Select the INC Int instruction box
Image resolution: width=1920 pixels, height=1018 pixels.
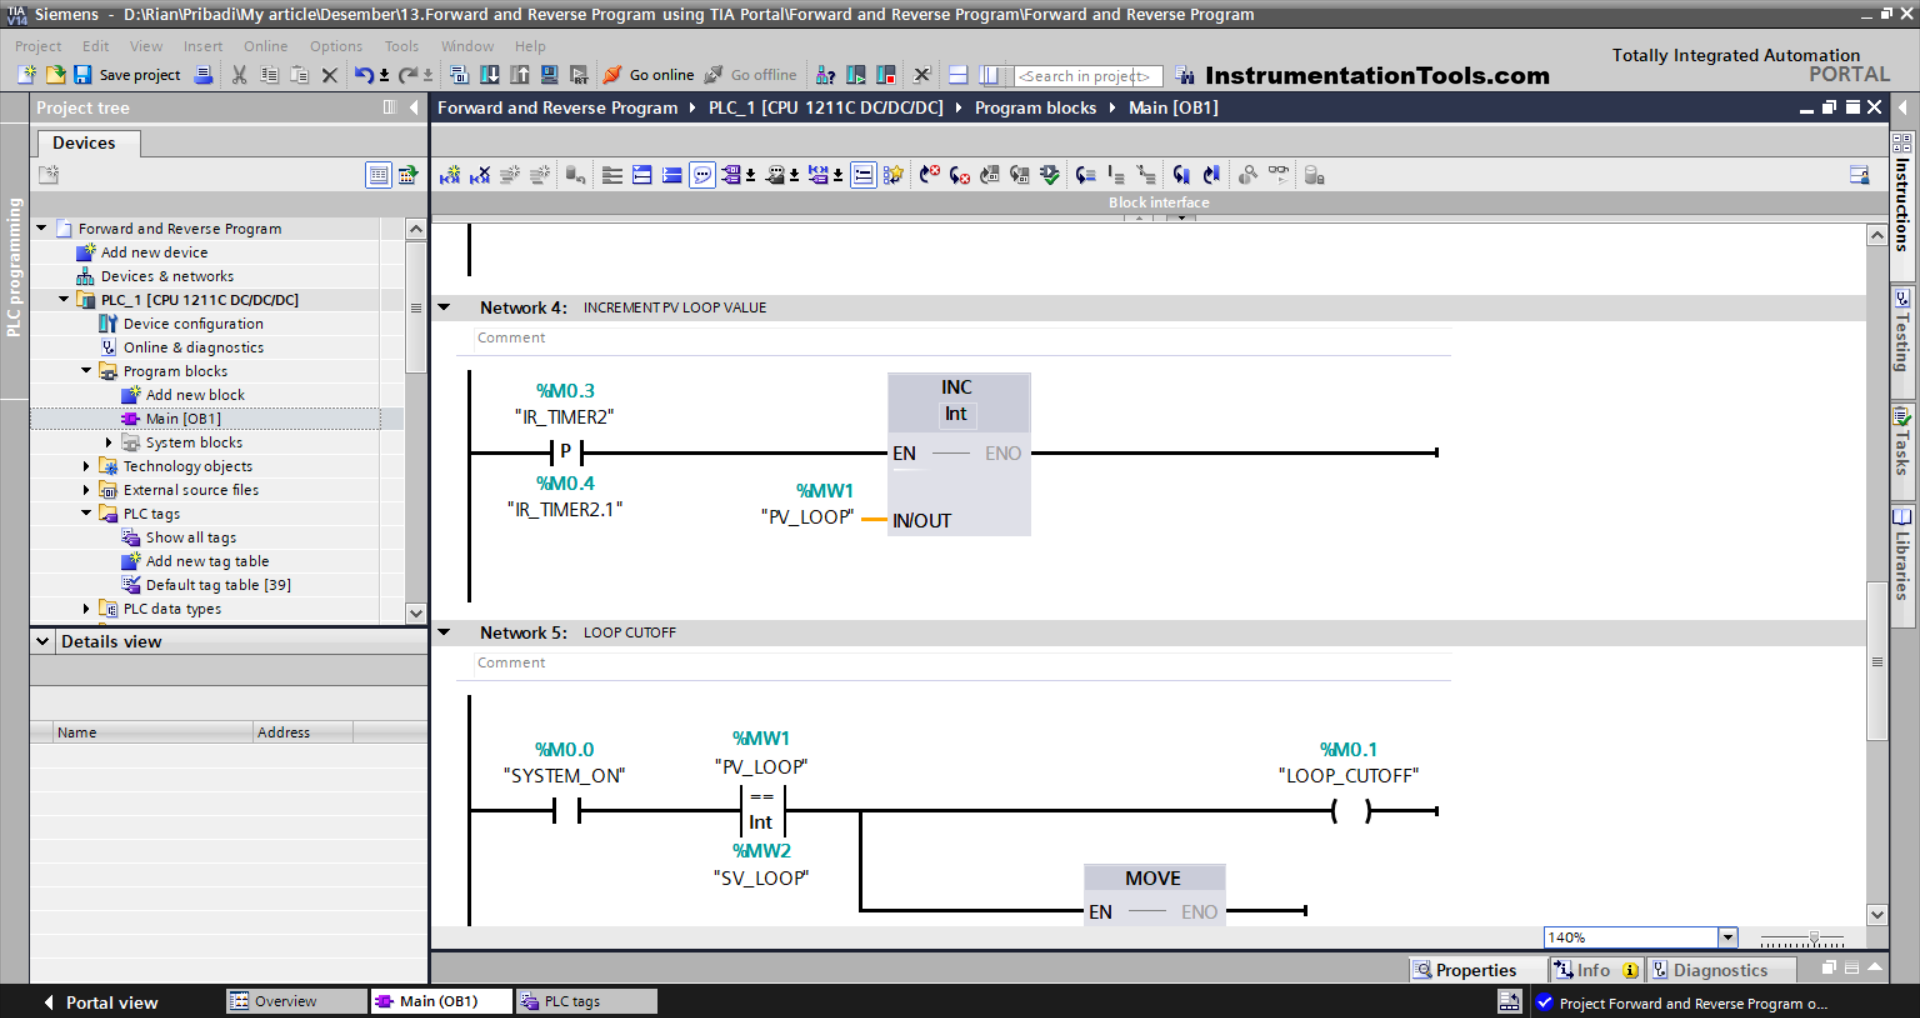pyautogui.click(x=958, y=454)
